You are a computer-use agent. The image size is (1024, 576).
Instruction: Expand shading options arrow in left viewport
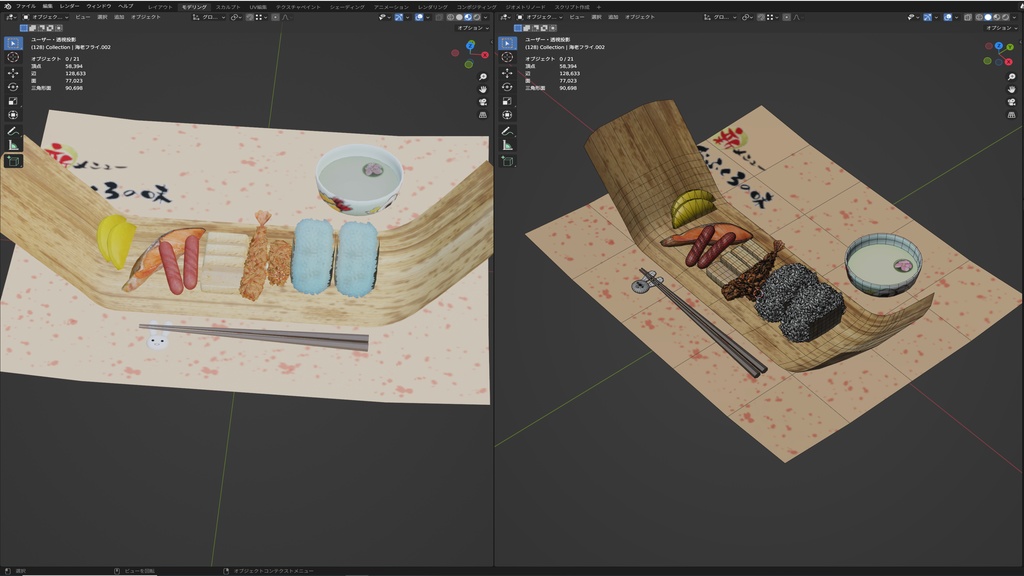485,17
